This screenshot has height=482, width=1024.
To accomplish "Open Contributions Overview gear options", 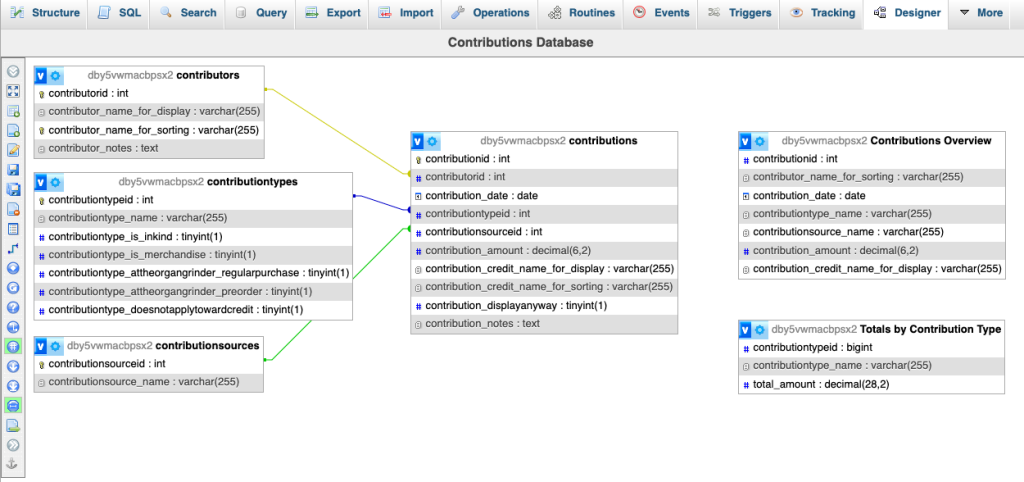I will 760,140.
